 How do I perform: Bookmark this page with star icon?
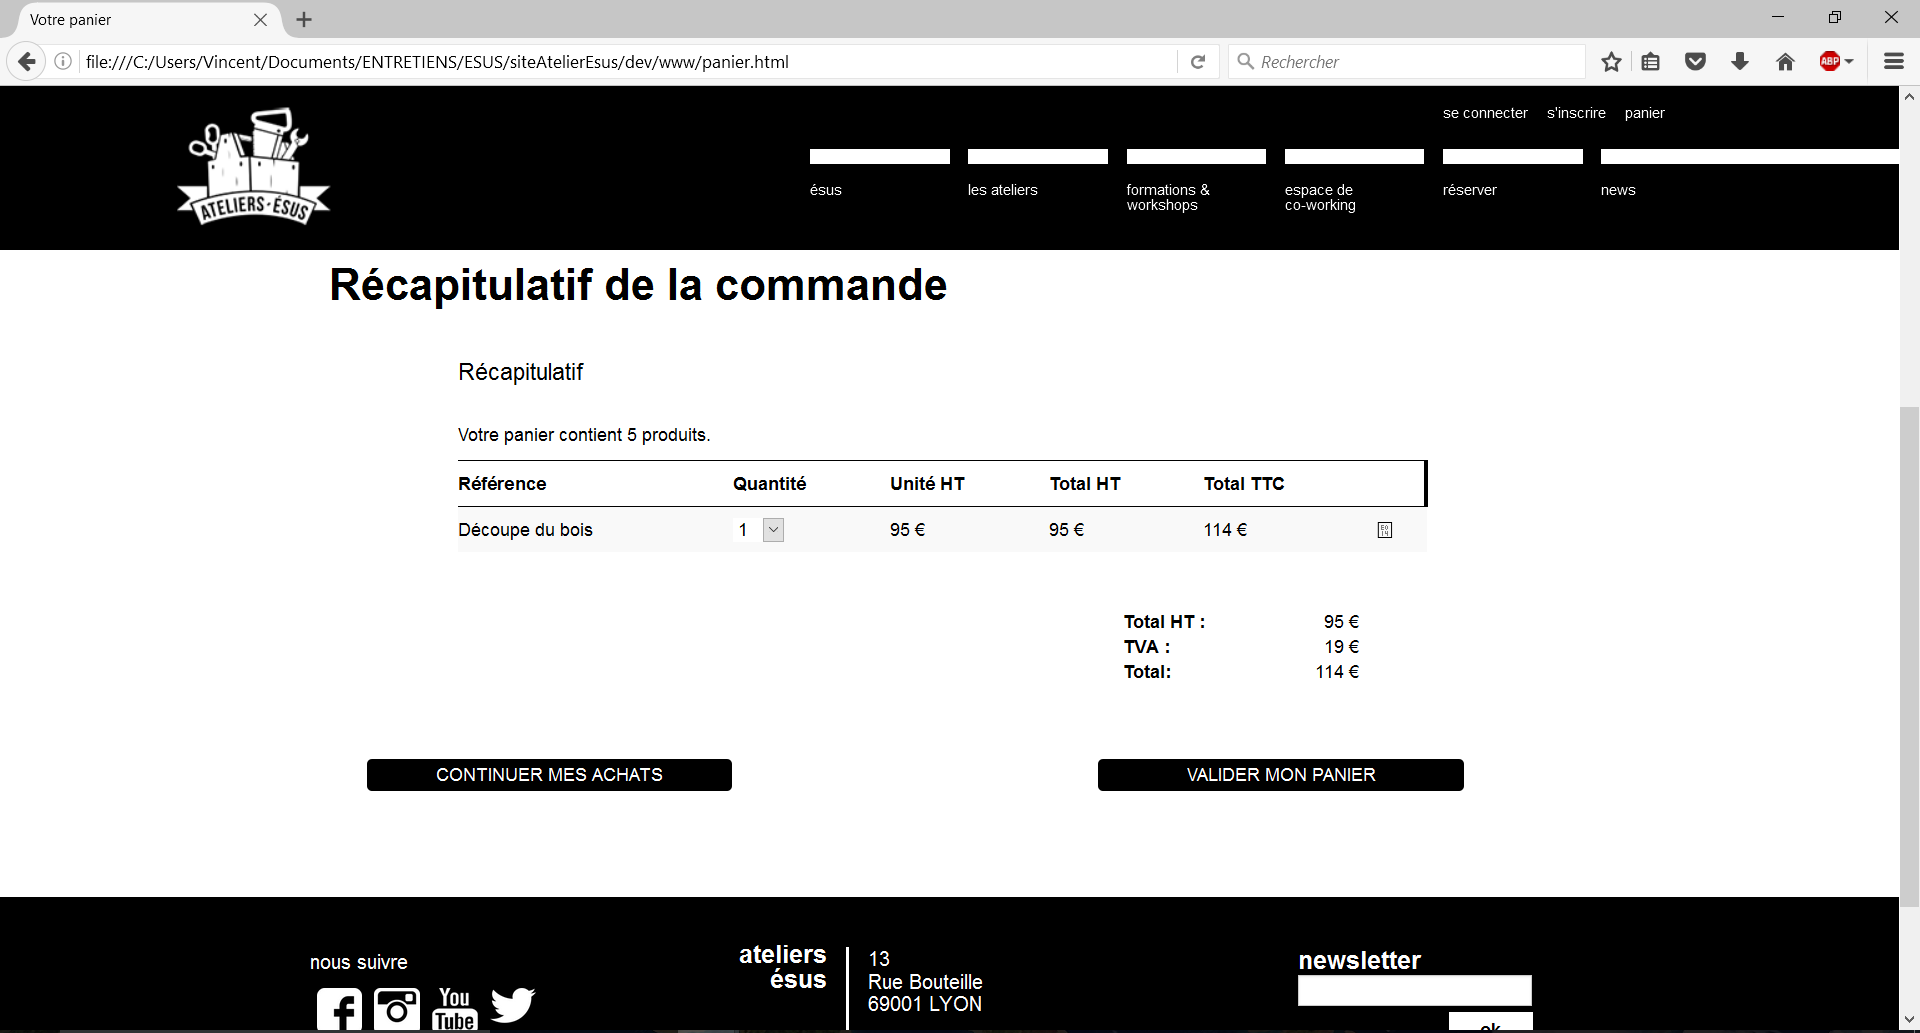[x=1611, y=62]
